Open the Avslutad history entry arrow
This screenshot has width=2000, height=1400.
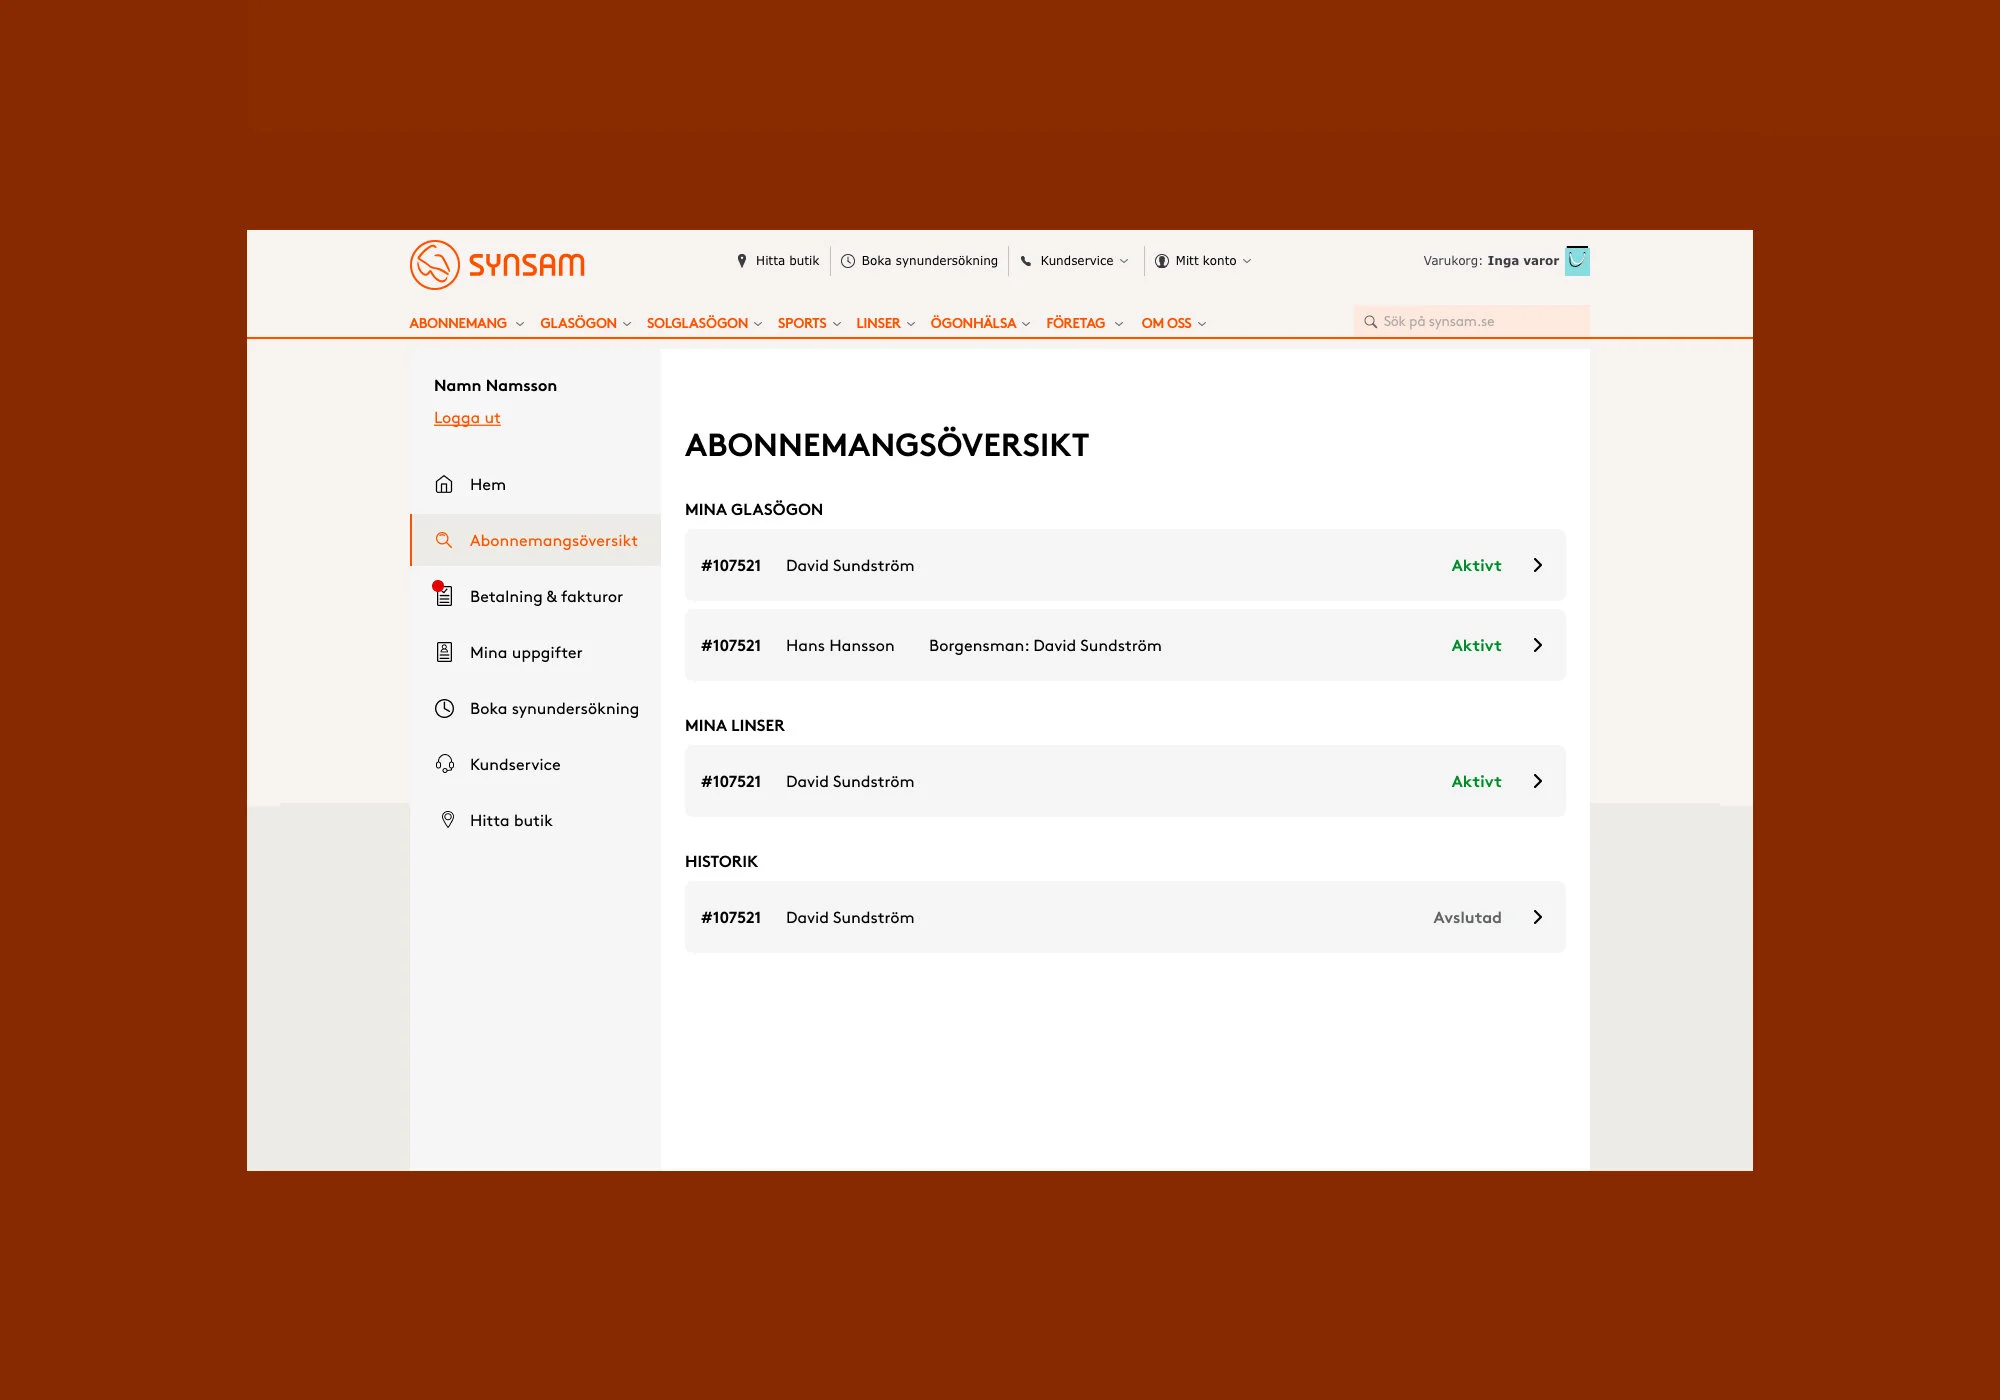pyautogui.click(x=1537, y=917)
